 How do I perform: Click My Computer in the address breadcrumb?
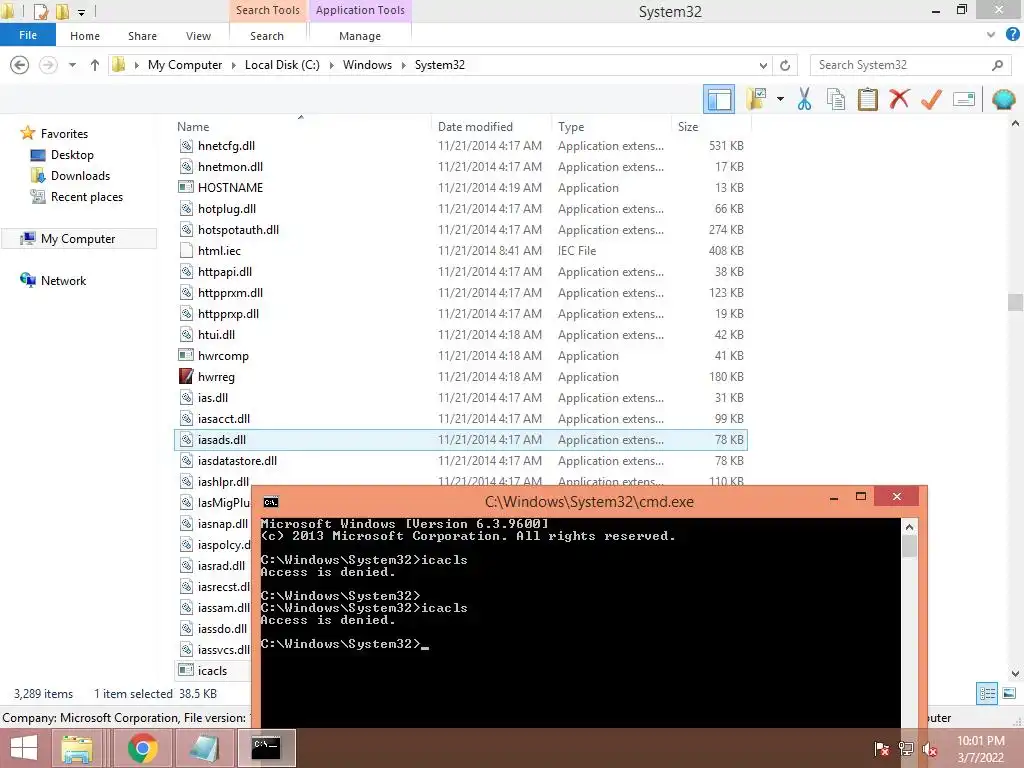tap(185, 65)
